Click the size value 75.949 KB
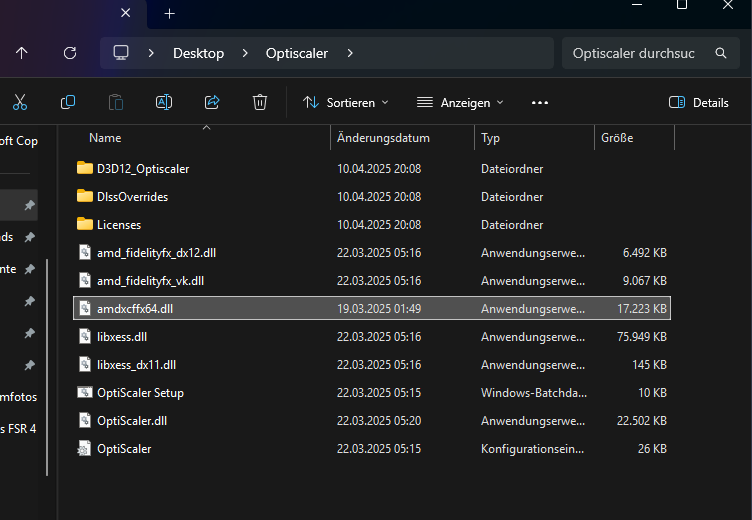The height and width of the screenshot is (520, 752). [x=642, y=337]
